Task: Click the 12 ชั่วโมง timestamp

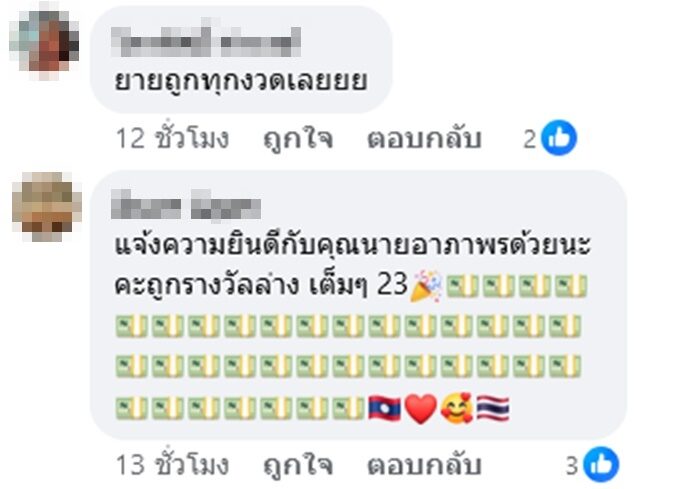Action: coord(172,138)
